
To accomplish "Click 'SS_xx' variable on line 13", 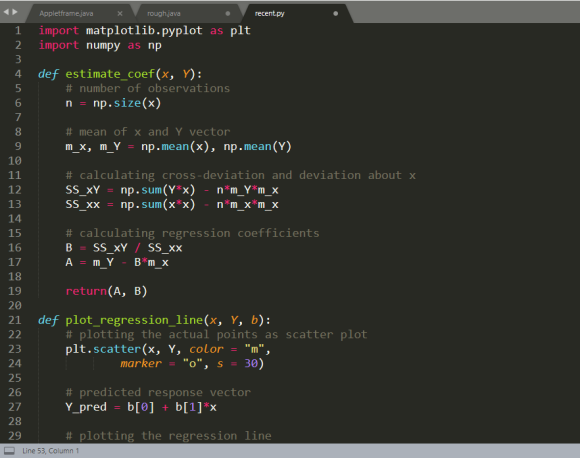I will tap(82, 204).
